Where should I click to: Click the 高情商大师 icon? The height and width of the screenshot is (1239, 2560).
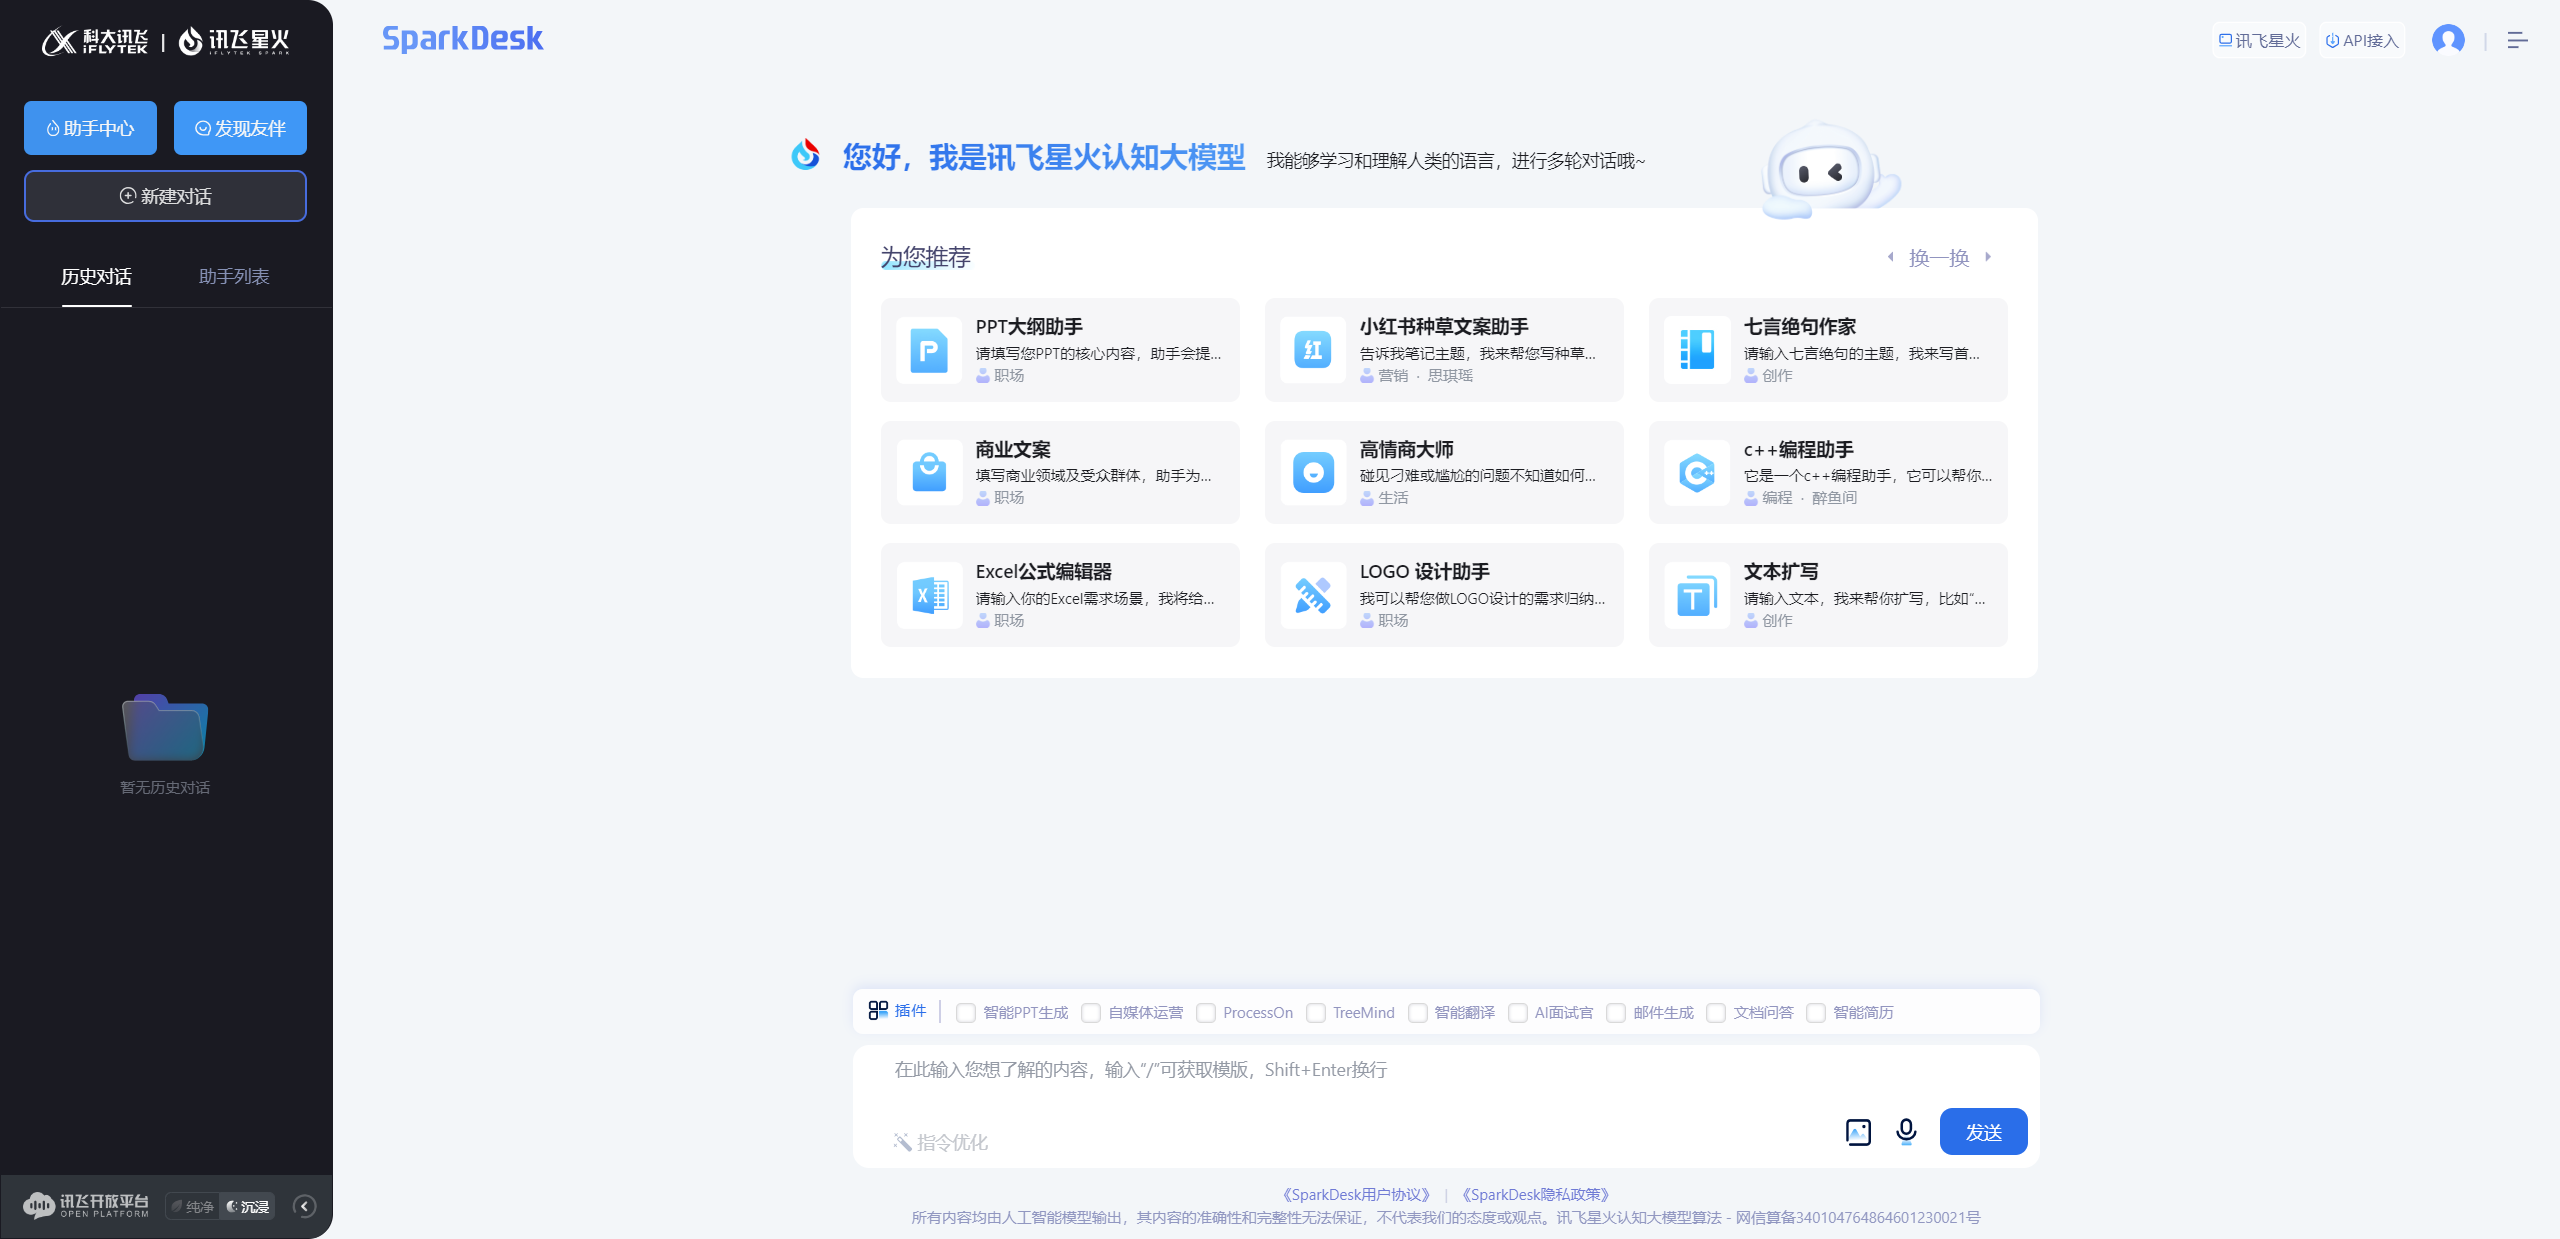1313,472
